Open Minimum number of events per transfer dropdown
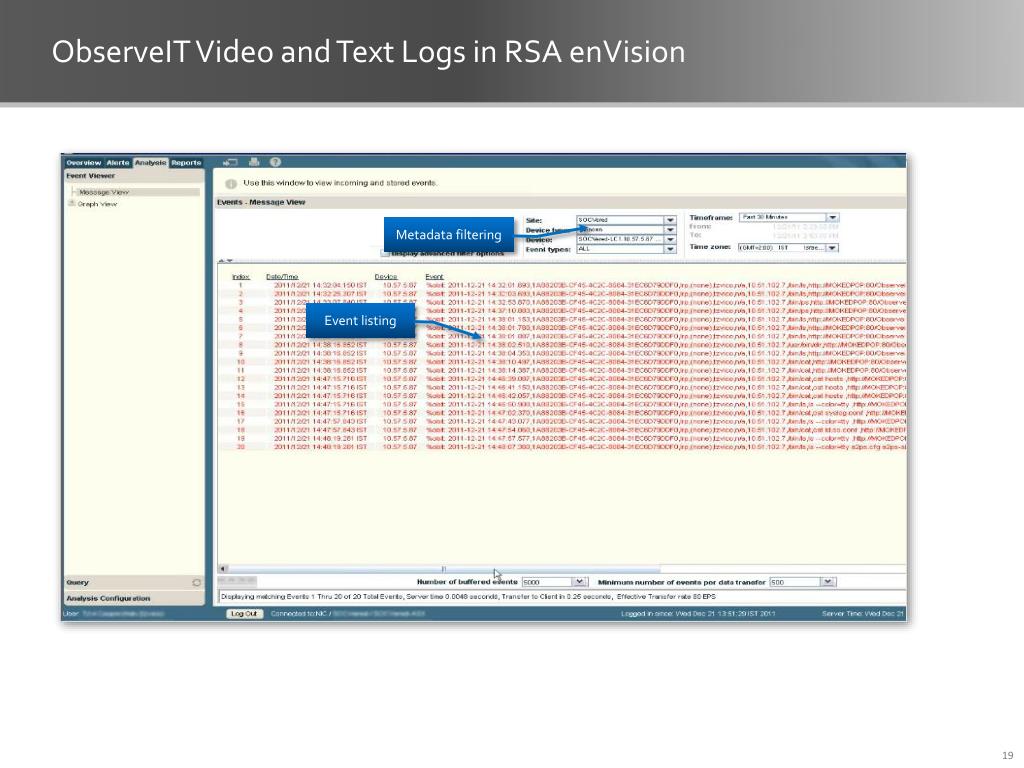The image size is (1024, 768). click(x=828, y=582)
